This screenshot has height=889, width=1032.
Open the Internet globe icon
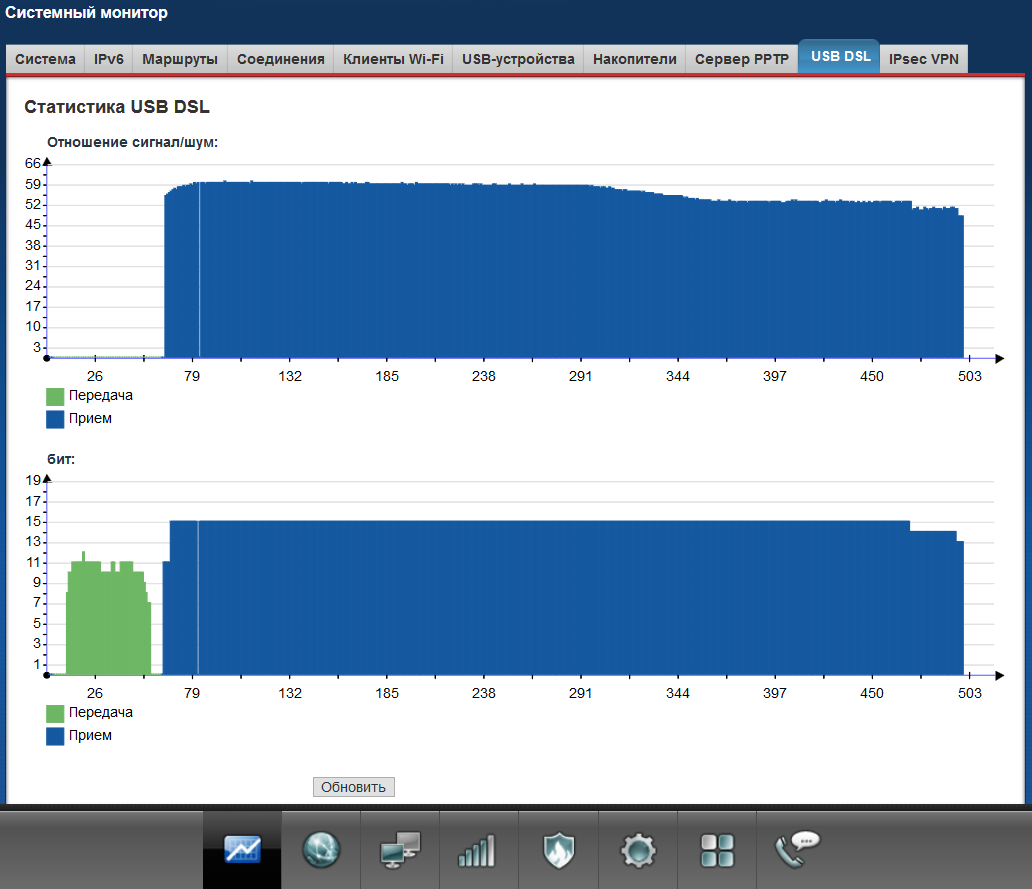click(x=321, y=850)
